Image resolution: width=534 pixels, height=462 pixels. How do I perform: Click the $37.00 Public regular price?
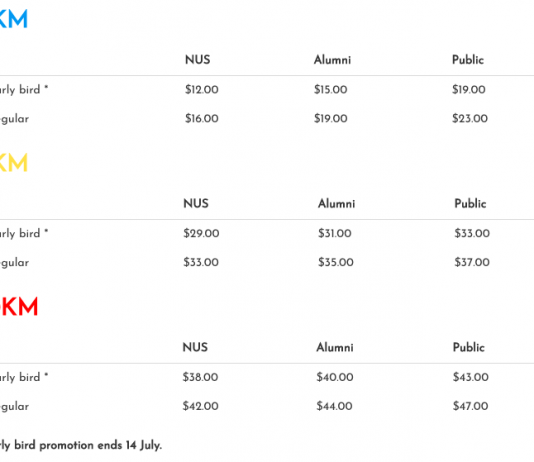click(472, 262)
